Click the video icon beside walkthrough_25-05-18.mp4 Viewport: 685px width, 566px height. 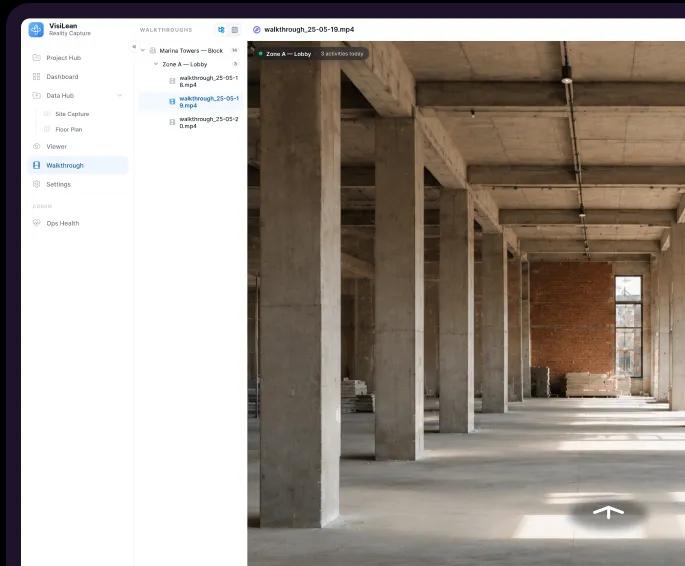coord(172,81)
